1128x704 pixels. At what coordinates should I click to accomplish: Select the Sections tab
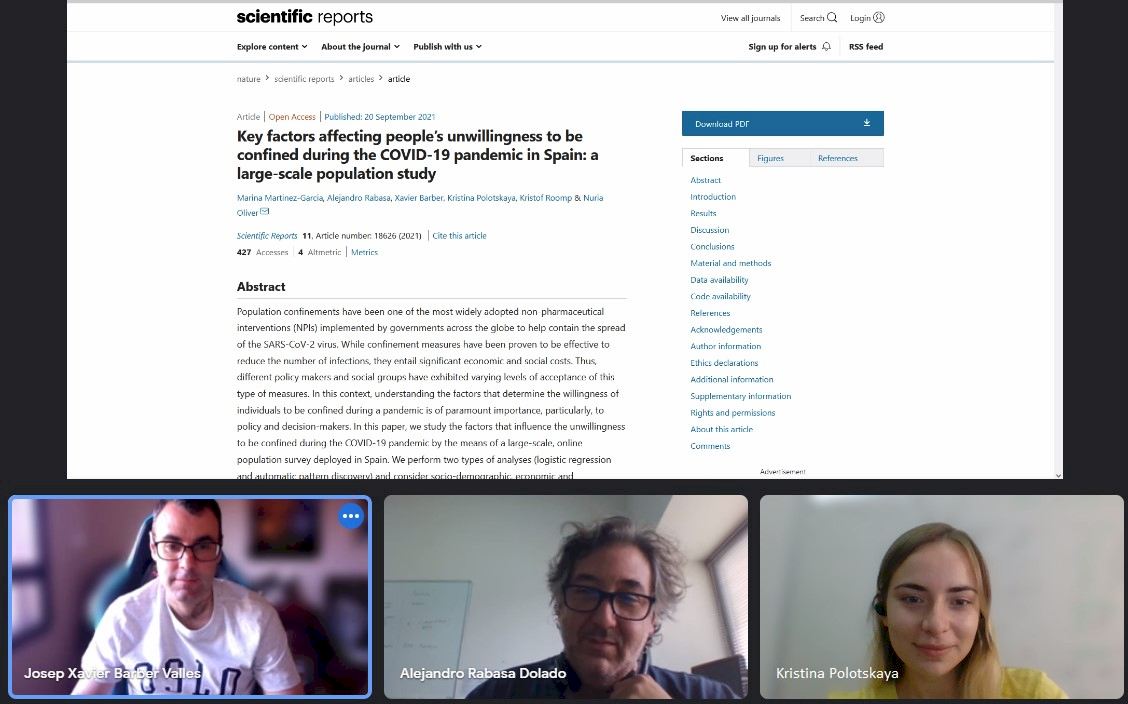click(707, 158)
